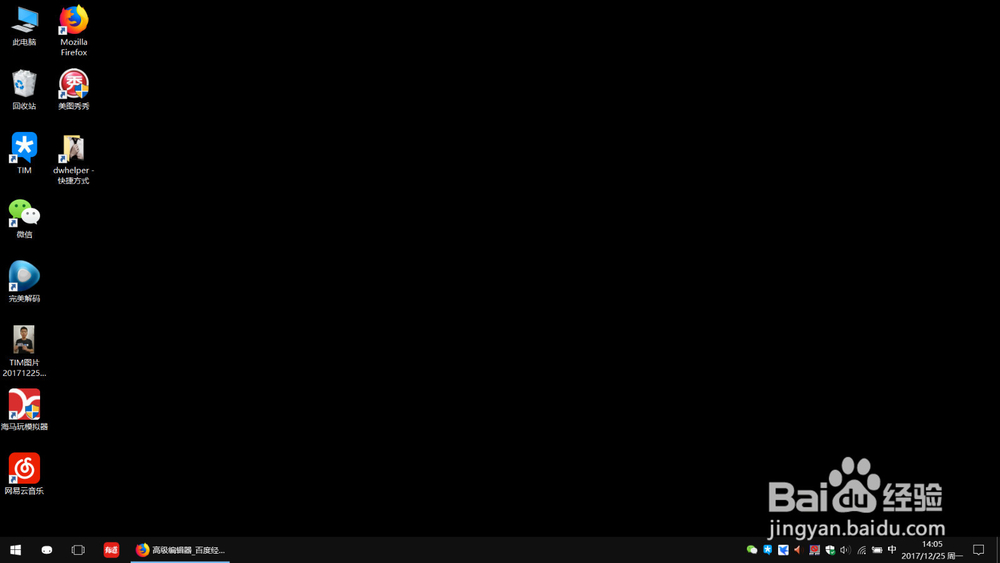Open the Action Center notifications
The width and height of the screenshot is (1000, 563).
pos(978,550)
